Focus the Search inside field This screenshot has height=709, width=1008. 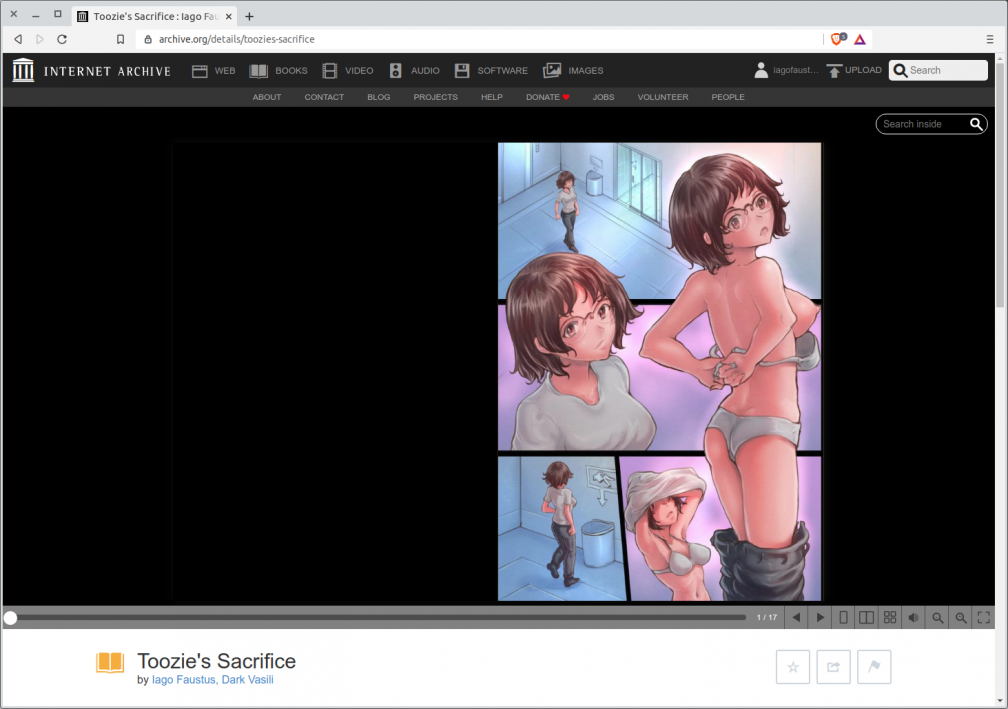pos(932,124)
